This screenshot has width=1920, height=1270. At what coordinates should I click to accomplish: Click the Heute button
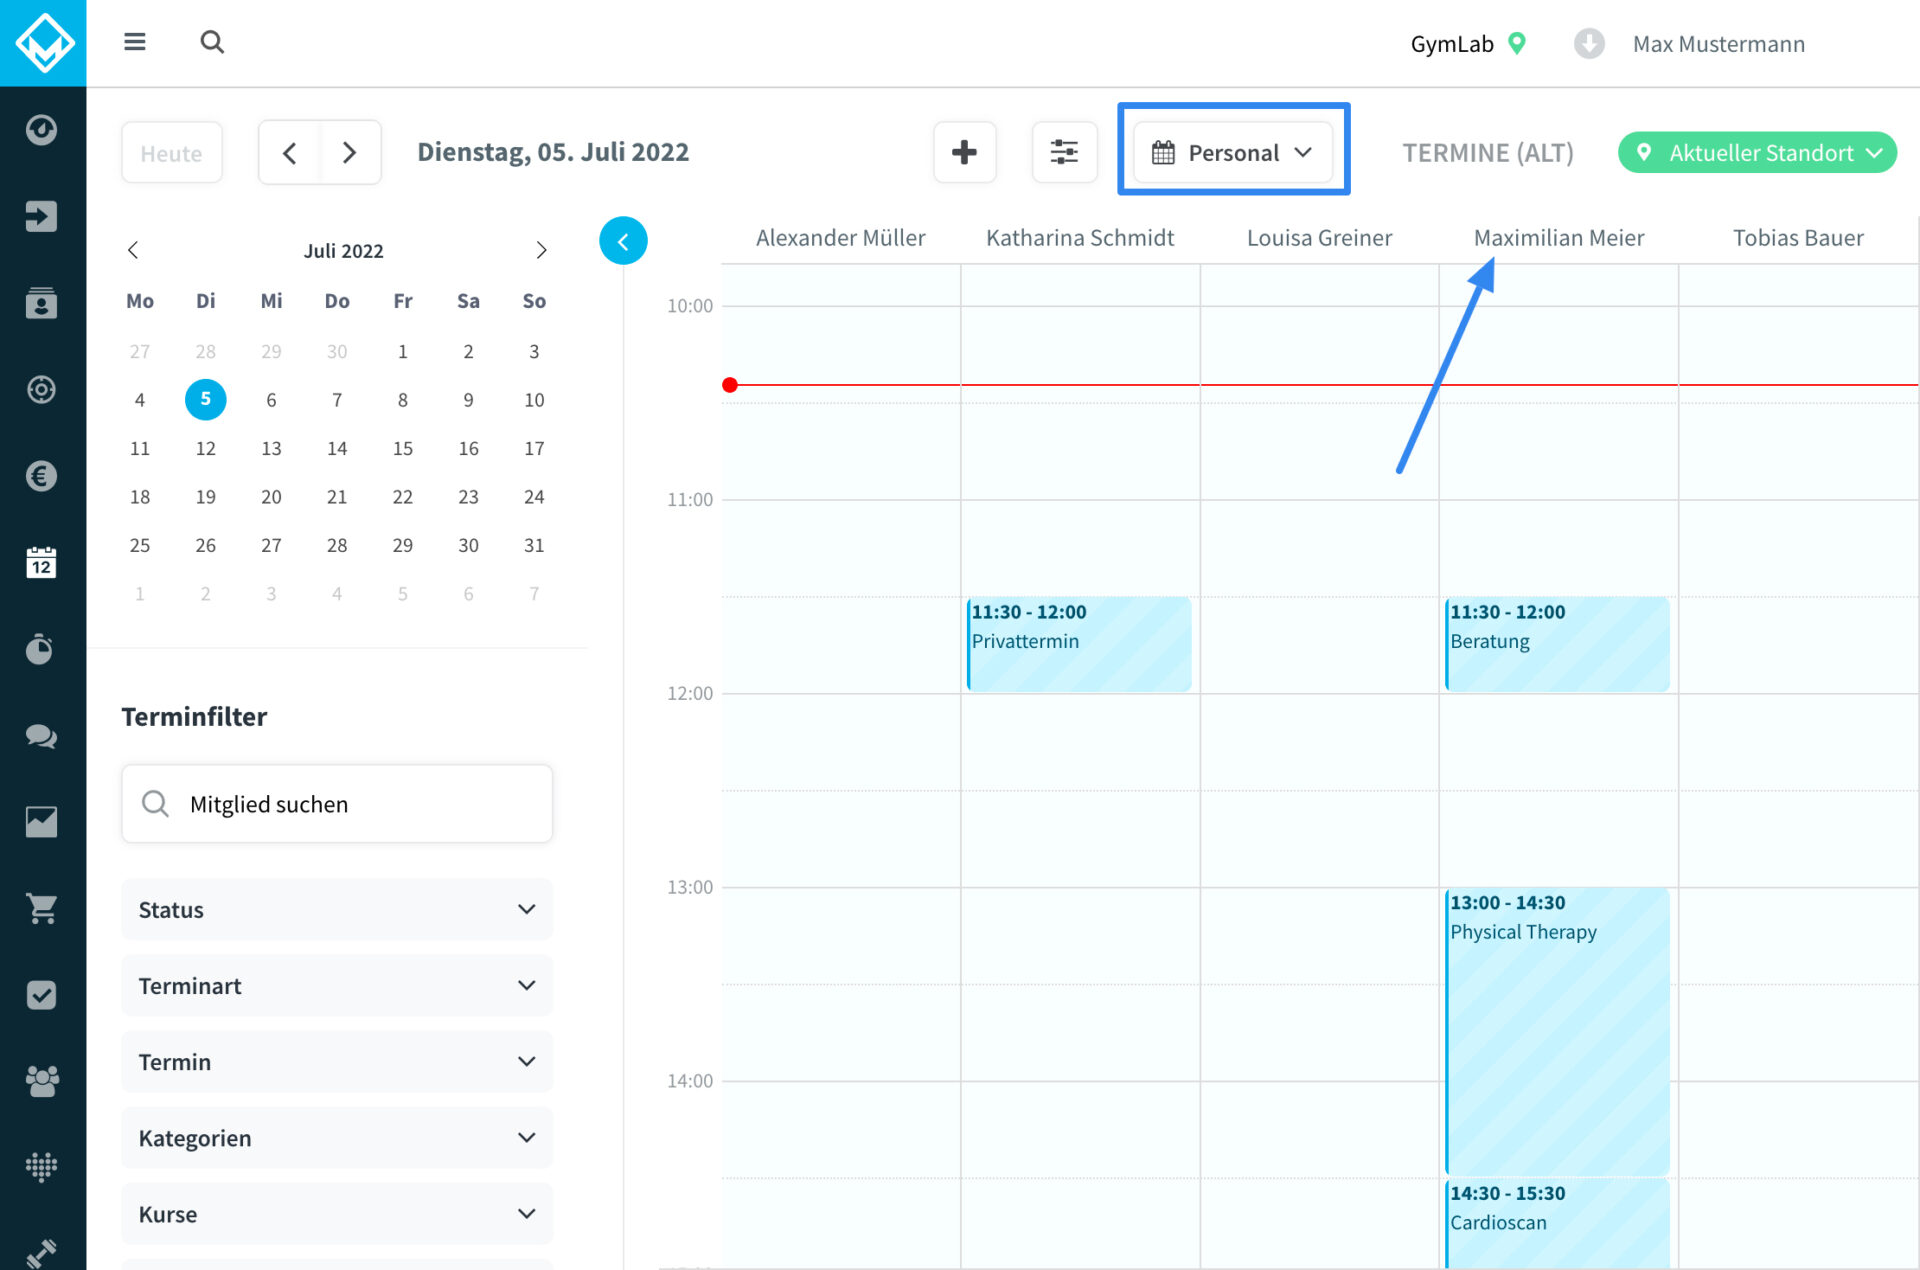click(171, 153)
